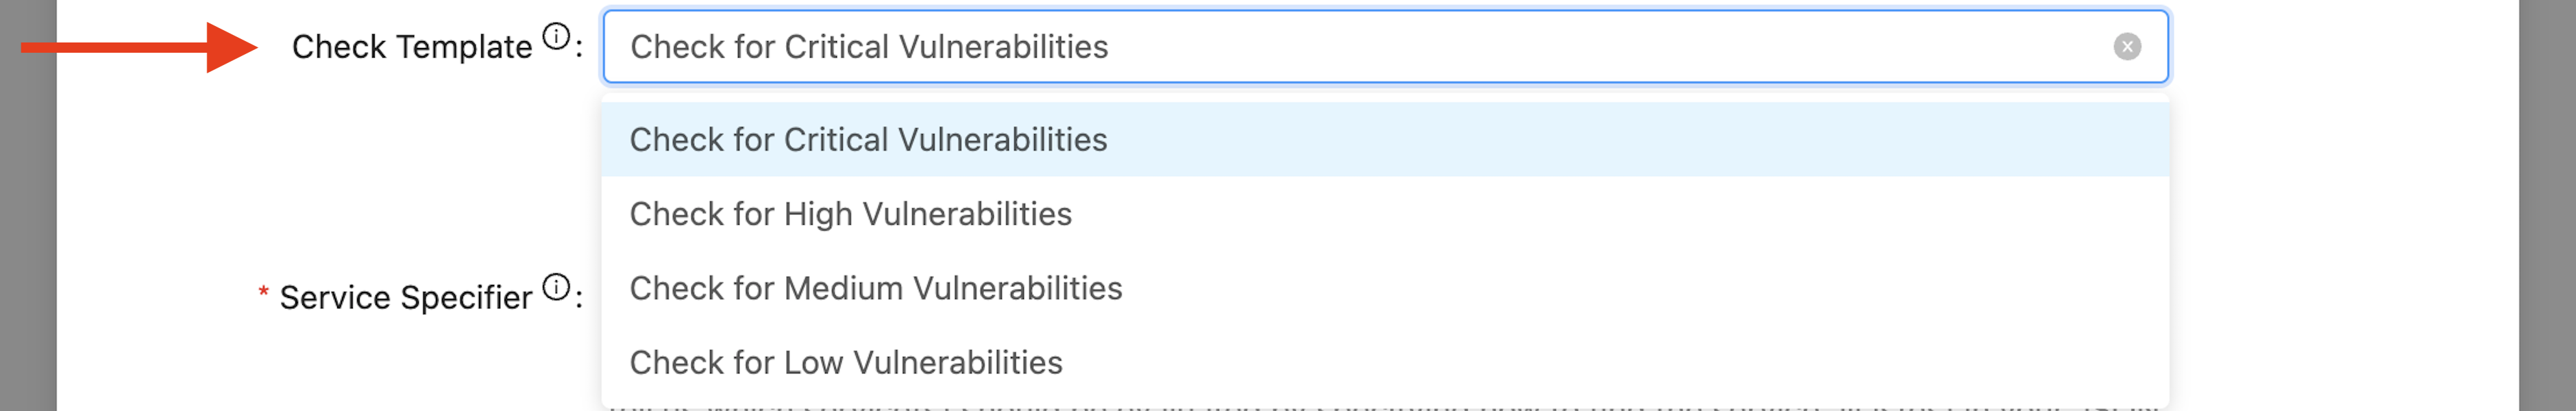Click the Check Template field label
The image size is (2576, 411).
tap(411, 47)
